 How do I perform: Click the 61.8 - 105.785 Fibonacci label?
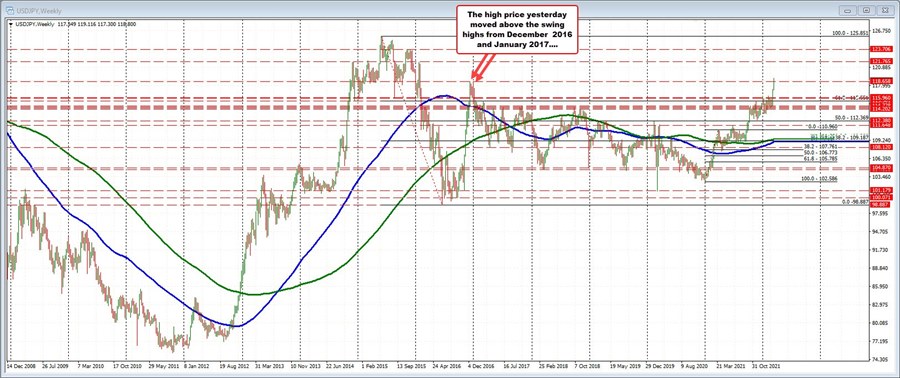point(821,159)
